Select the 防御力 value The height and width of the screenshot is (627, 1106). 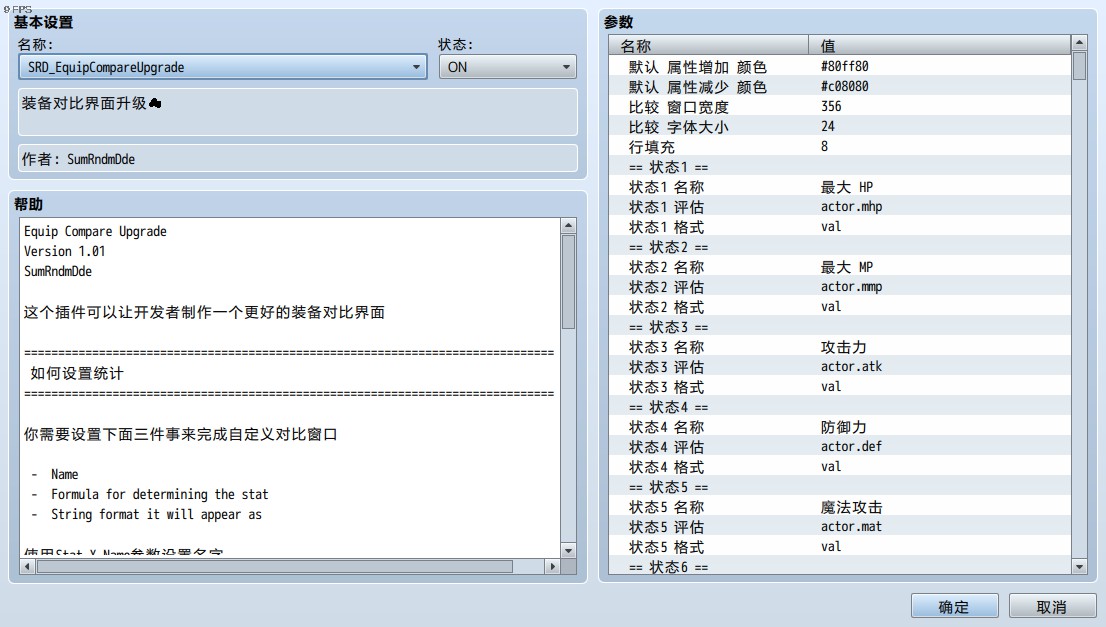pos(843,427)
